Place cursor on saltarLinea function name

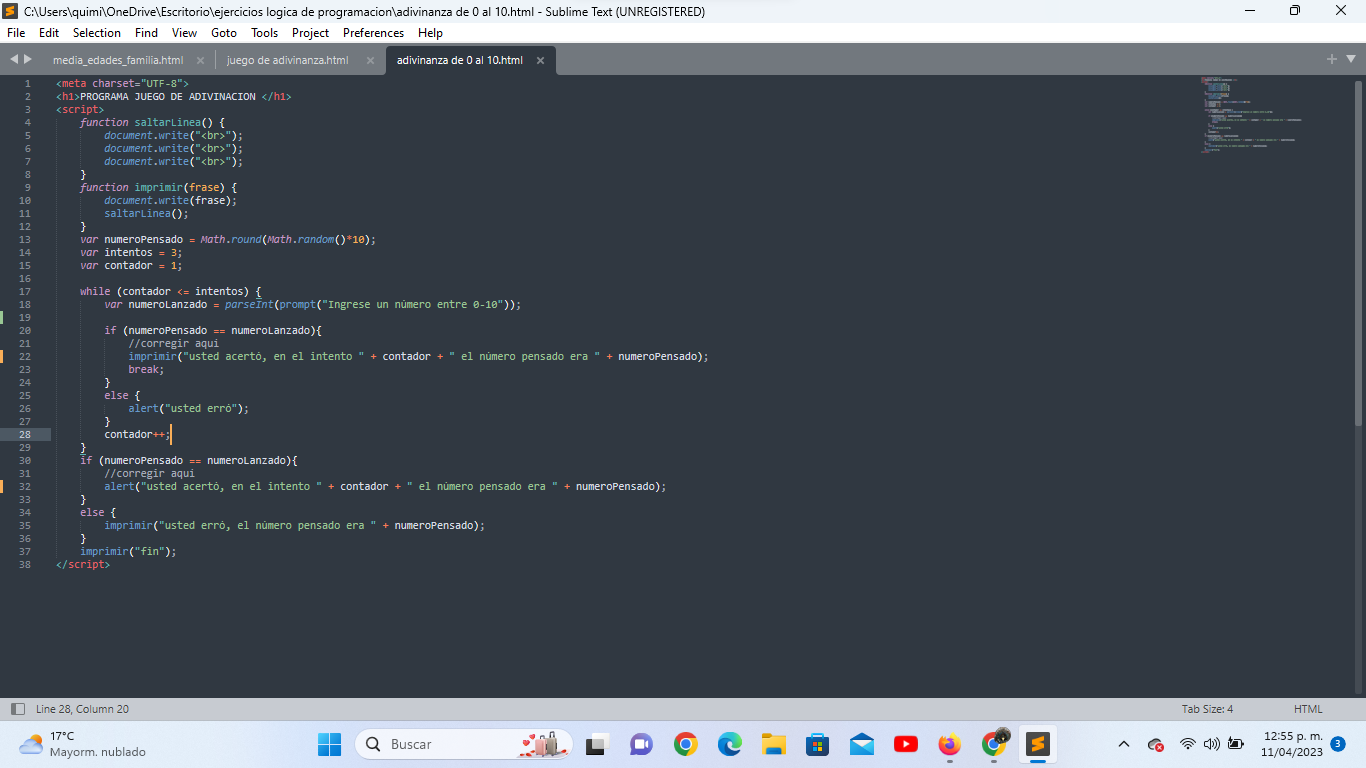click(168, 122)
